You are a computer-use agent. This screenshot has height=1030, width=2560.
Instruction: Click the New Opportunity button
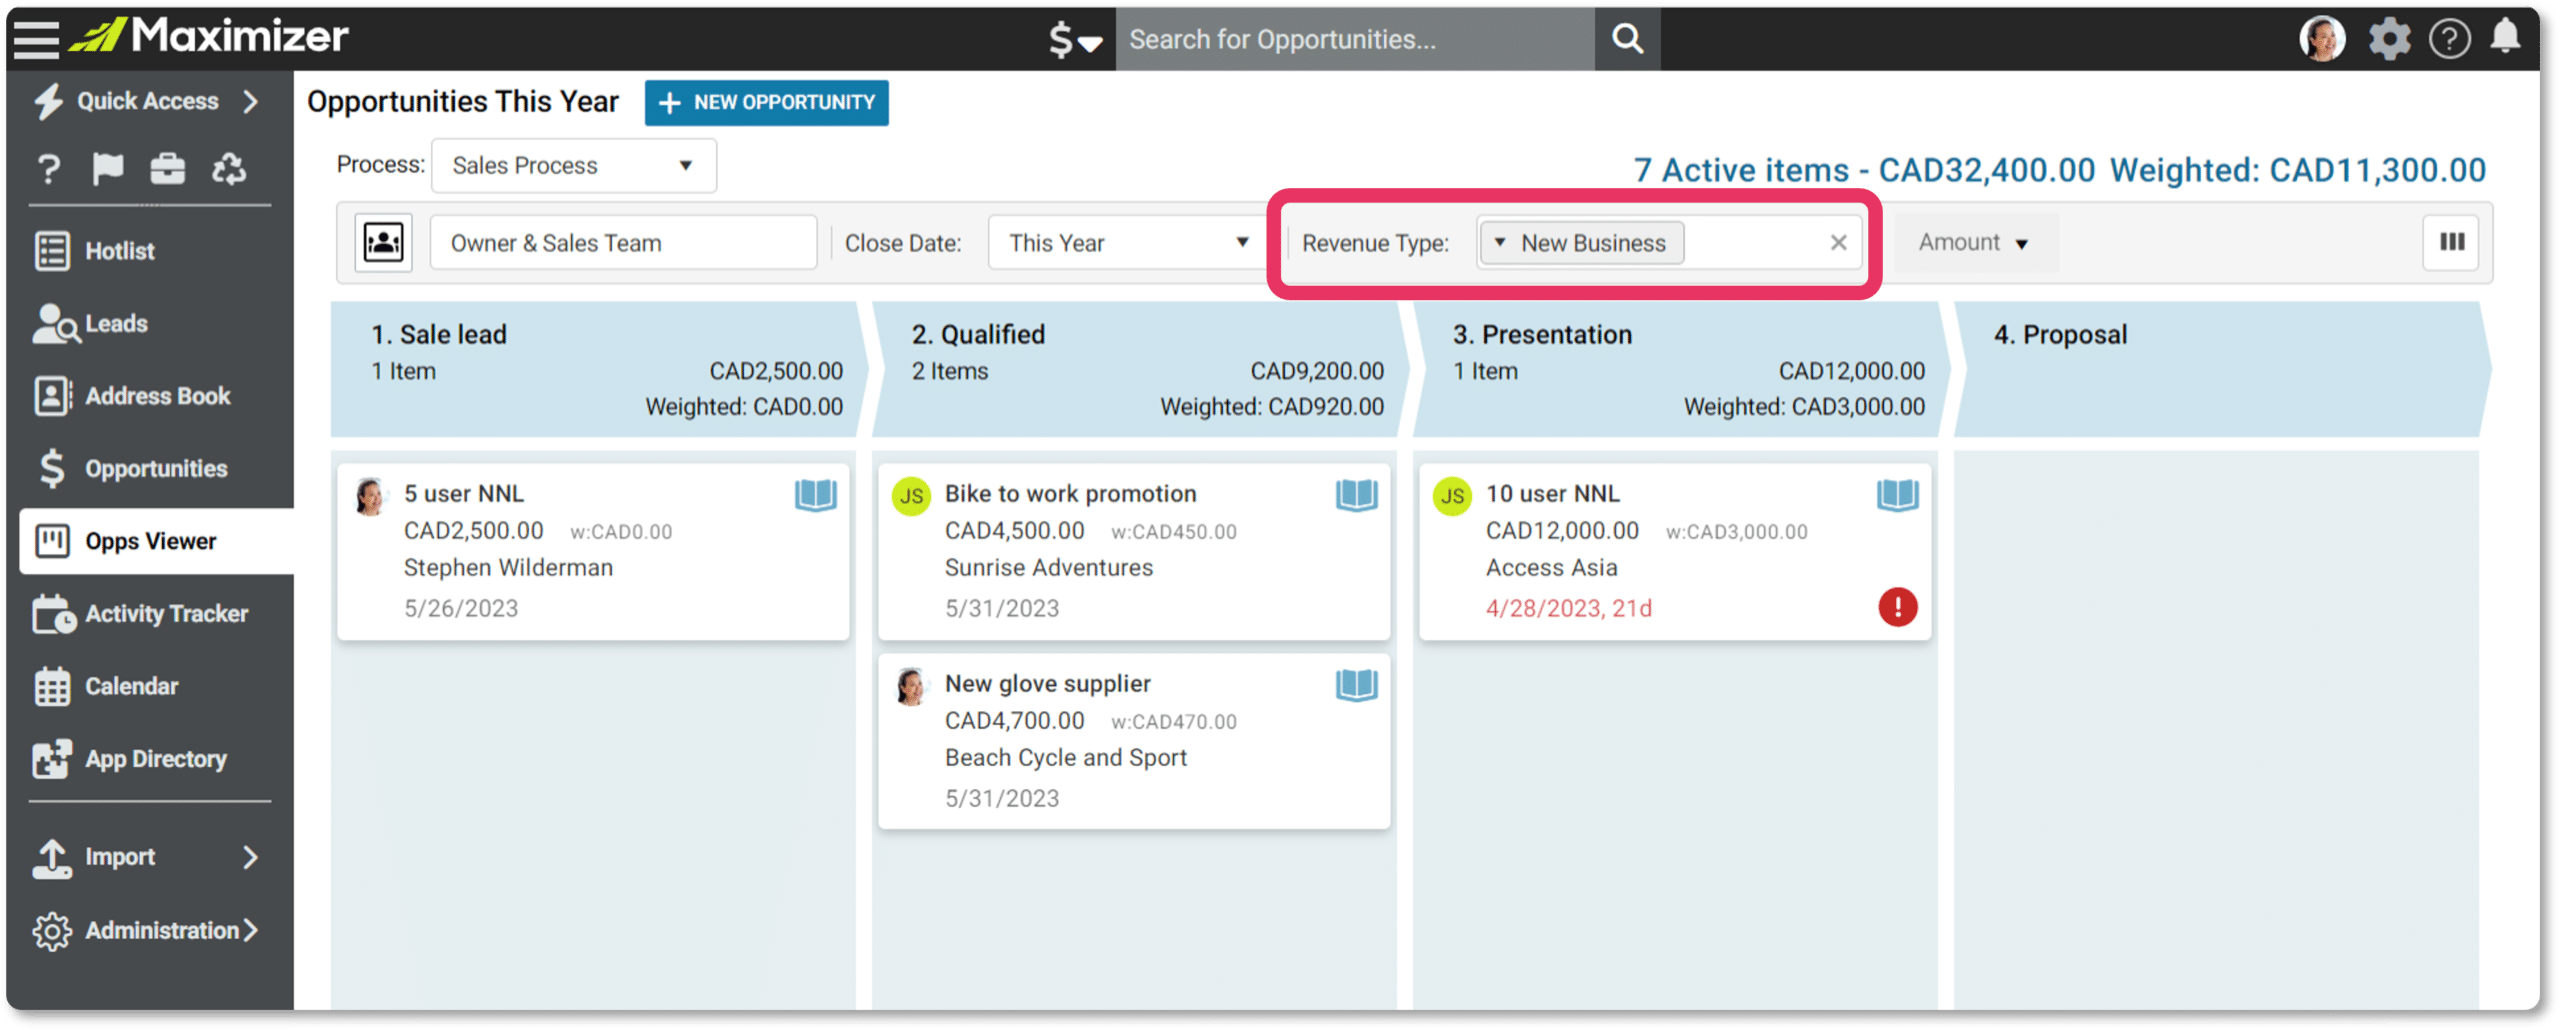click(766, 103)
